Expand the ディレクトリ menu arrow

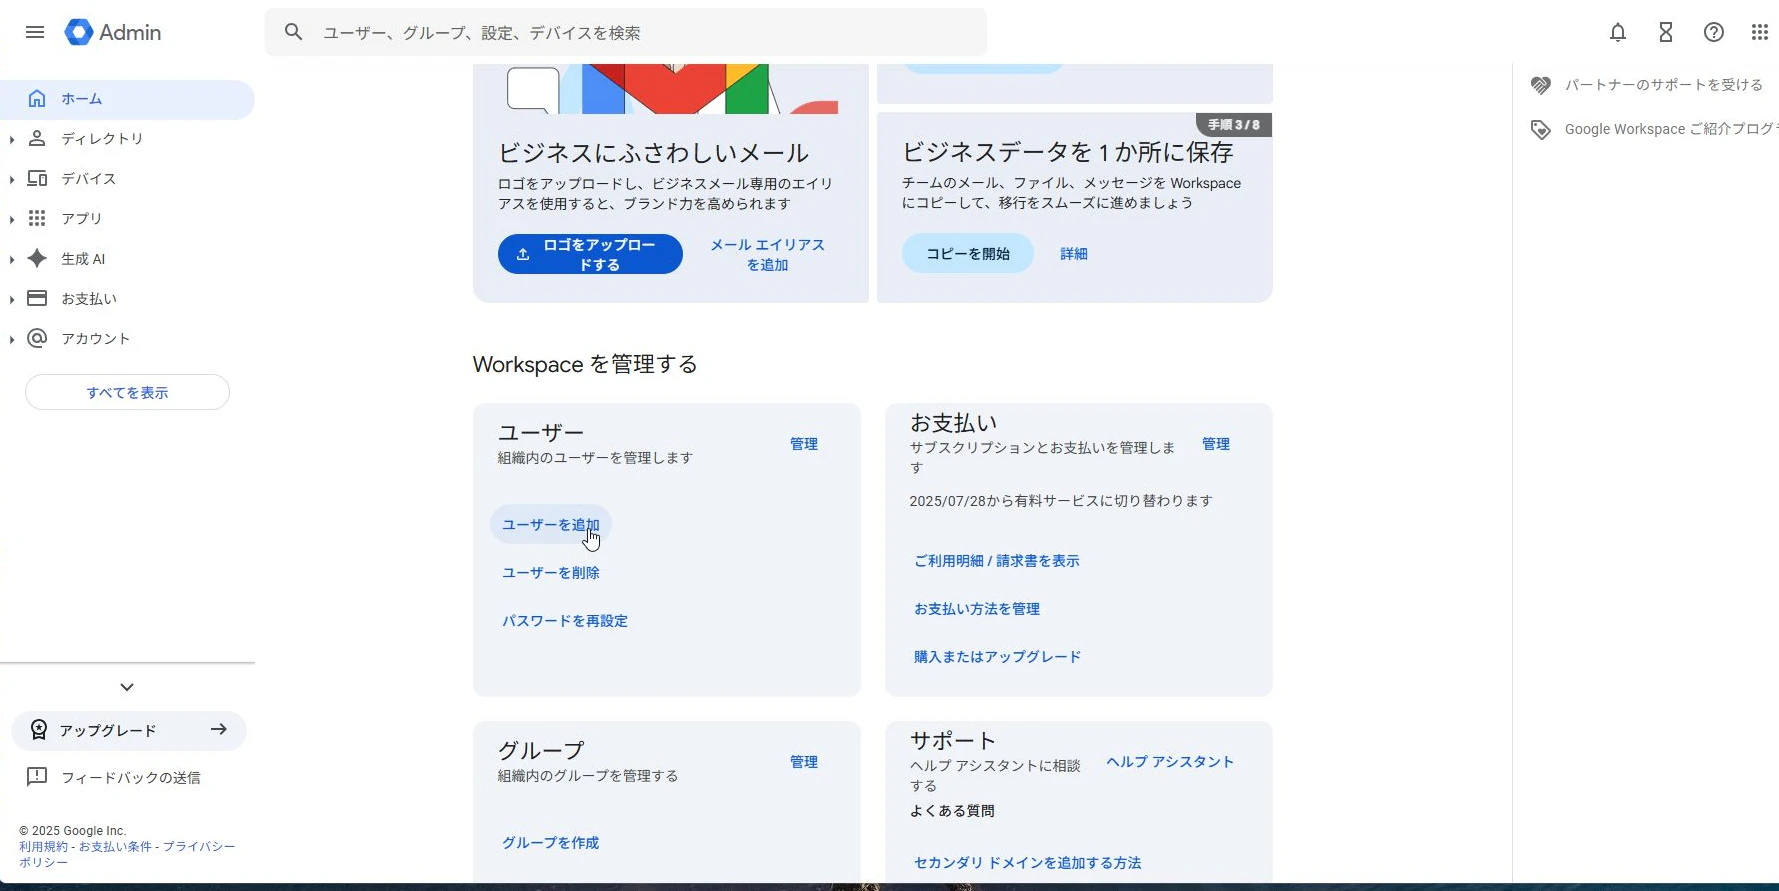[x=12, y=139]
